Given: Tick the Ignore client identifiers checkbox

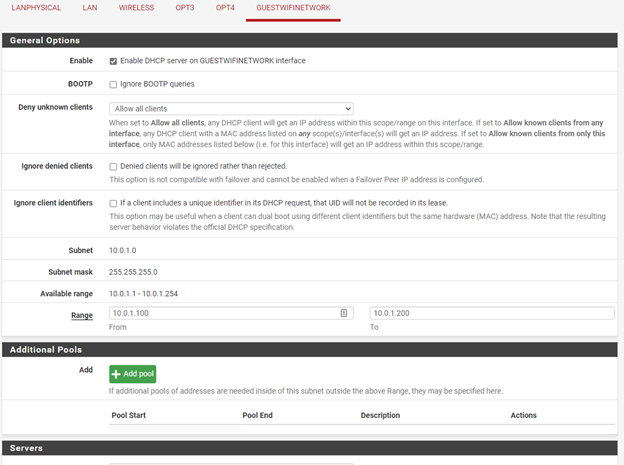Looking at the screenshot, I should 113,203.
